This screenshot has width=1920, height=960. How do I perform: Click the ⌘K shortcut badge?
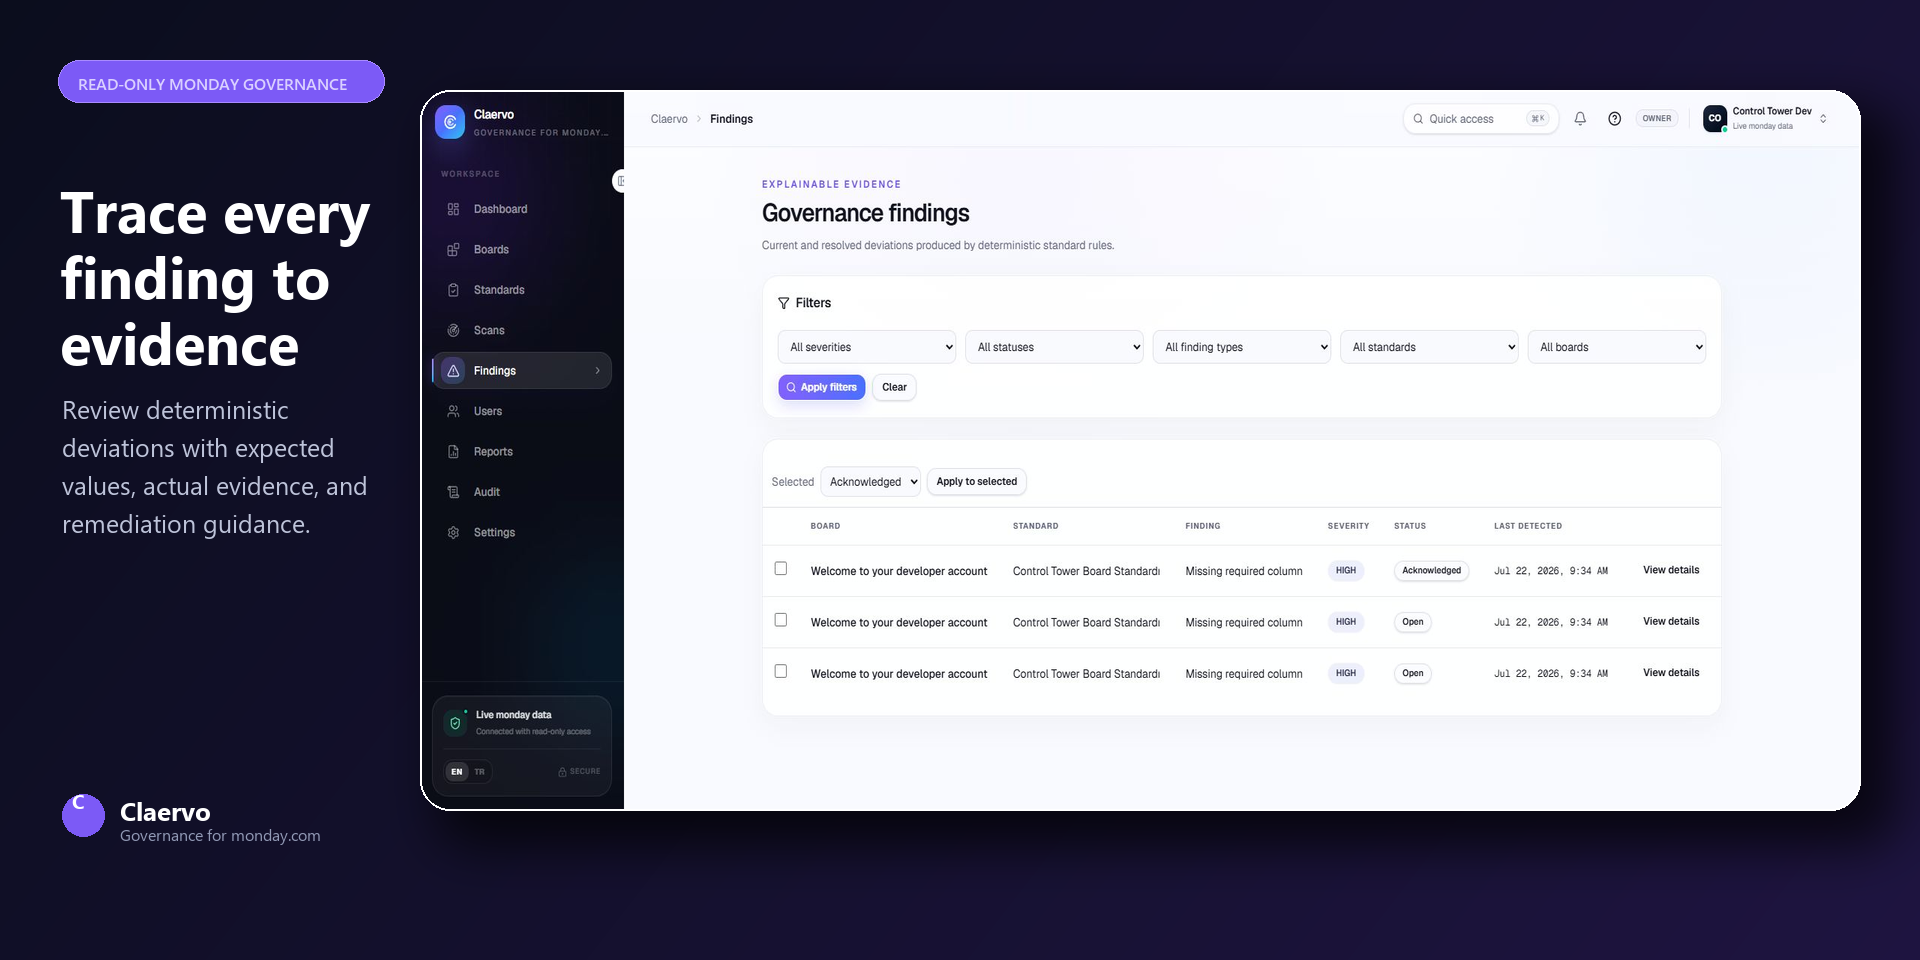coord(1538,118)
